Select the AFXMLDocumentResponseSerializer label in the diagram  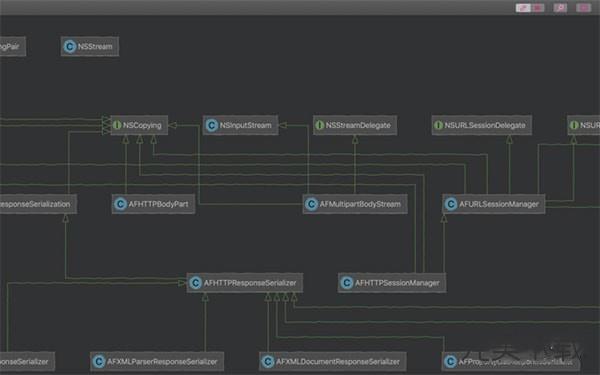338,362
